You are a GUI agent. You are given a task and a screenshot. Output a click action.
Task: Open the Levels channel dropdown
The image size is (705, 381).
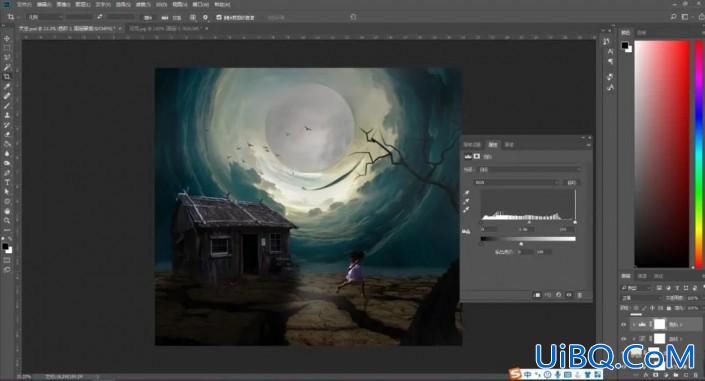coord(516,182)
